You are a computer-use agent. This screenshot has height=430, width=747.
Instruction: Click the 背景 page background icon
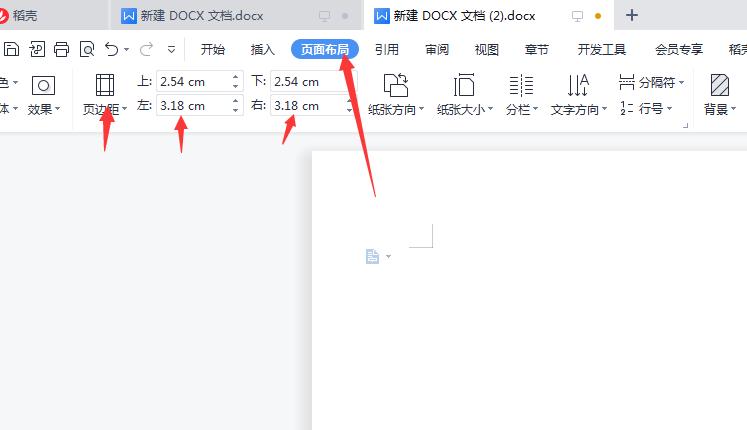[x=719, y=85]
